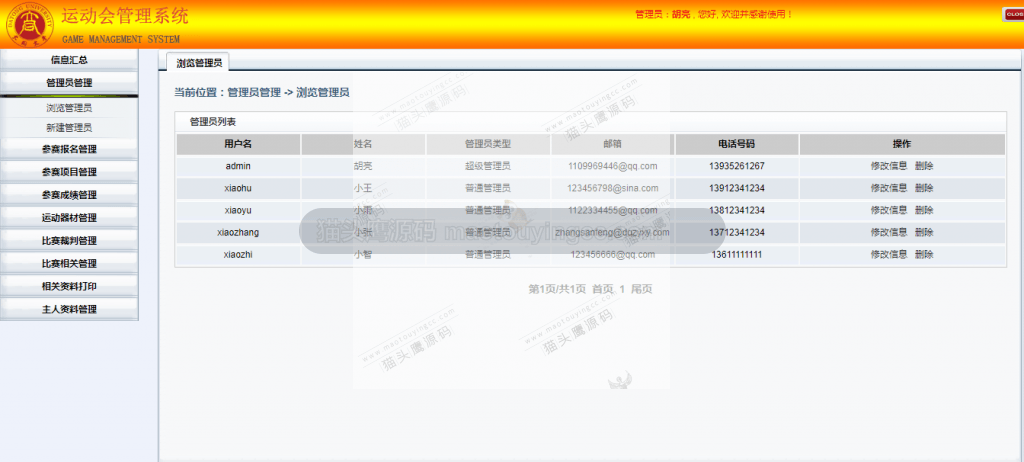Click 修改信息 for xiaohu row

coord(889,188)
